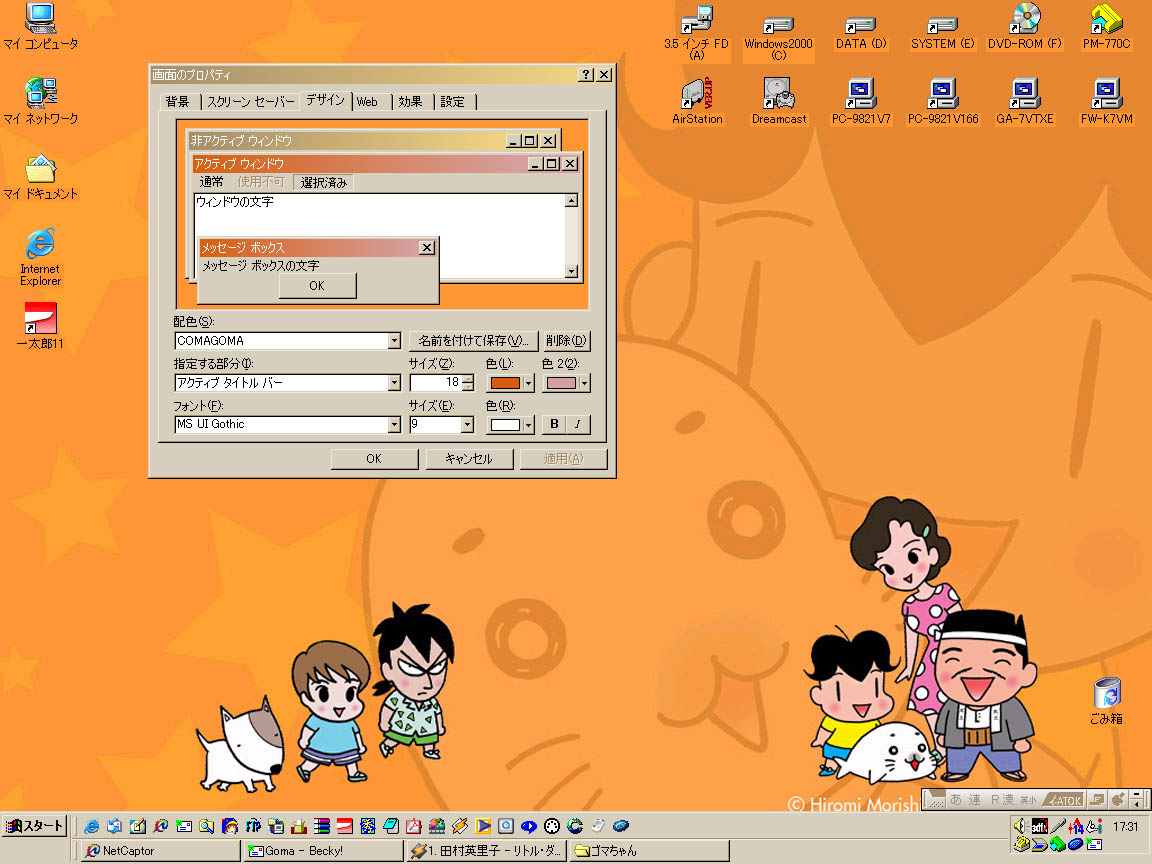Open the スタート menu
This screenshot has width=1152, height=864.
tap(35, 826)
